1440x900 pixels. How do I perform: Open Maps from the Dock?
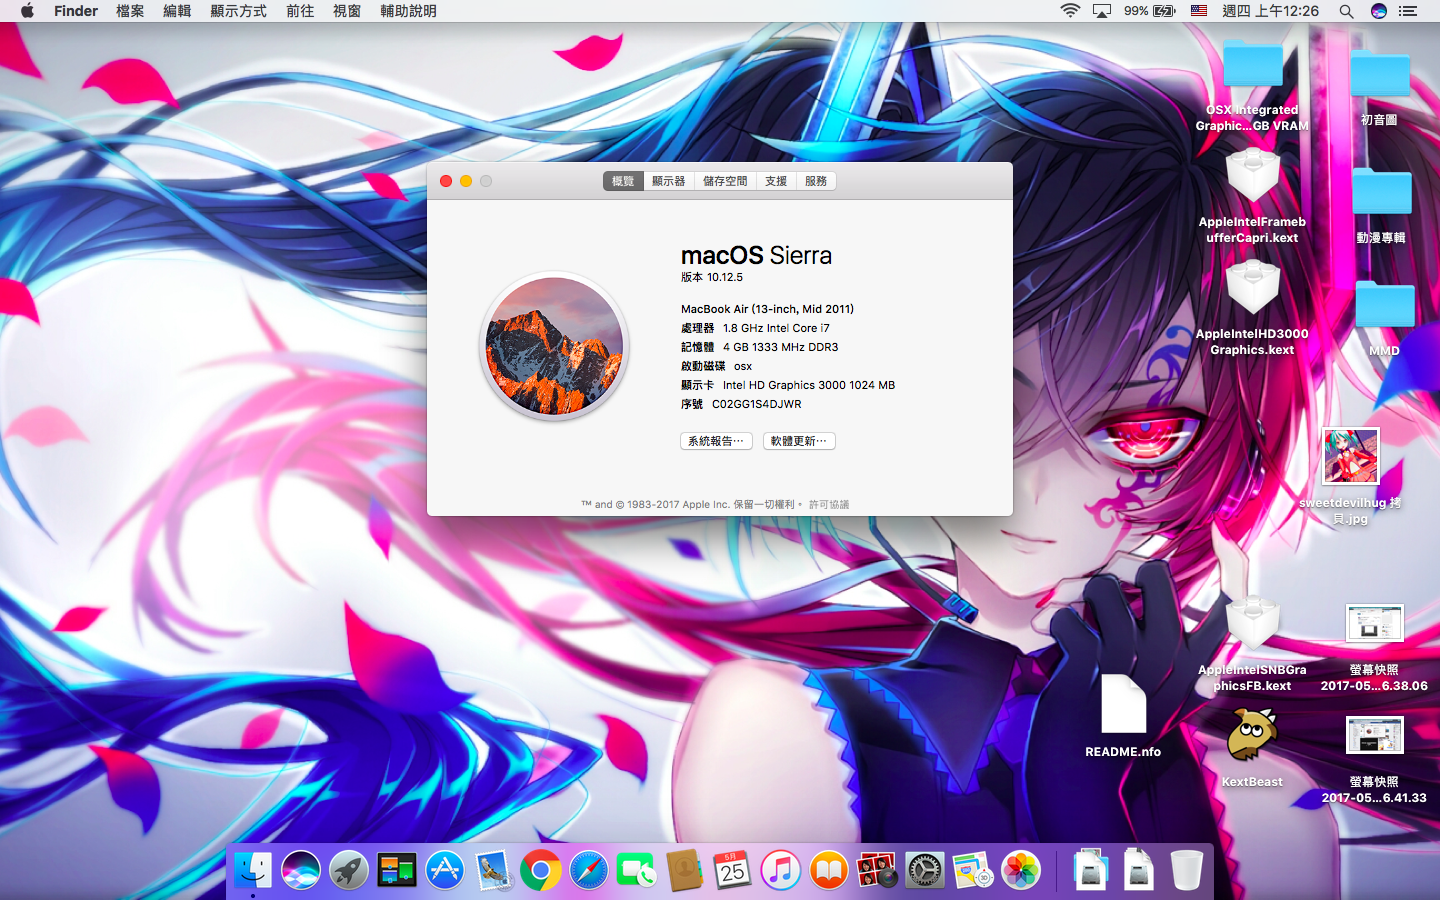point(973,870)
